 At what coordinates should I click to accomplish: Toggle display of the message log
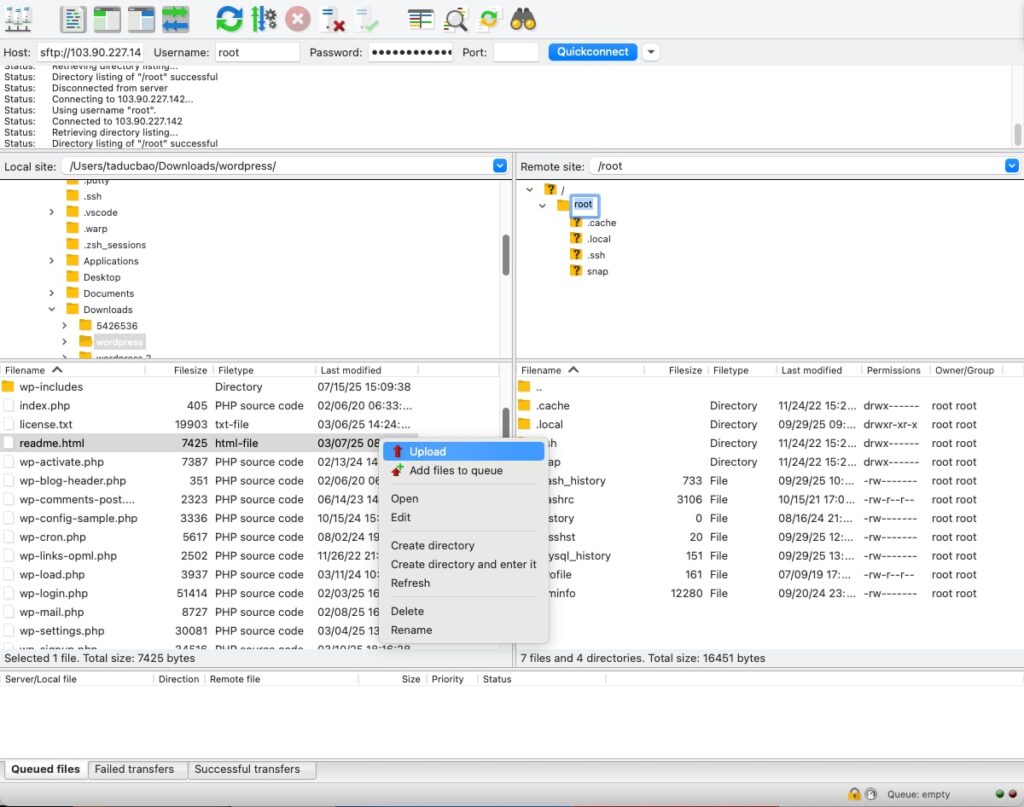click(x=72, y=18)
